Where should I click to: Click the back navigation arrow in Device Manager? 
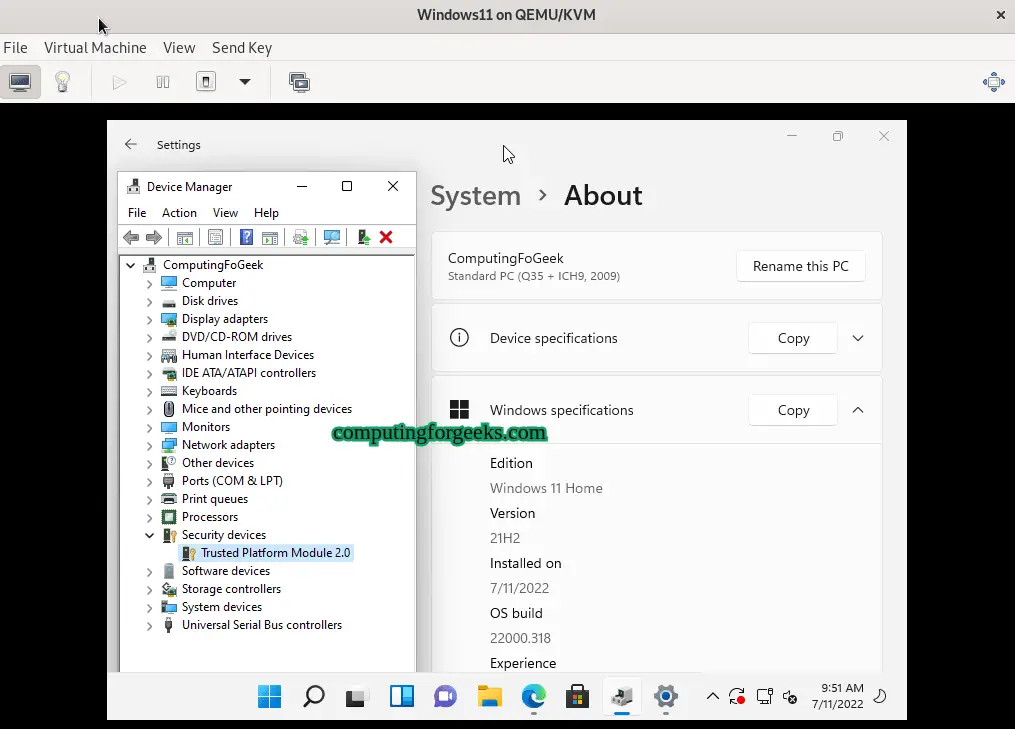tap(131, 237)
